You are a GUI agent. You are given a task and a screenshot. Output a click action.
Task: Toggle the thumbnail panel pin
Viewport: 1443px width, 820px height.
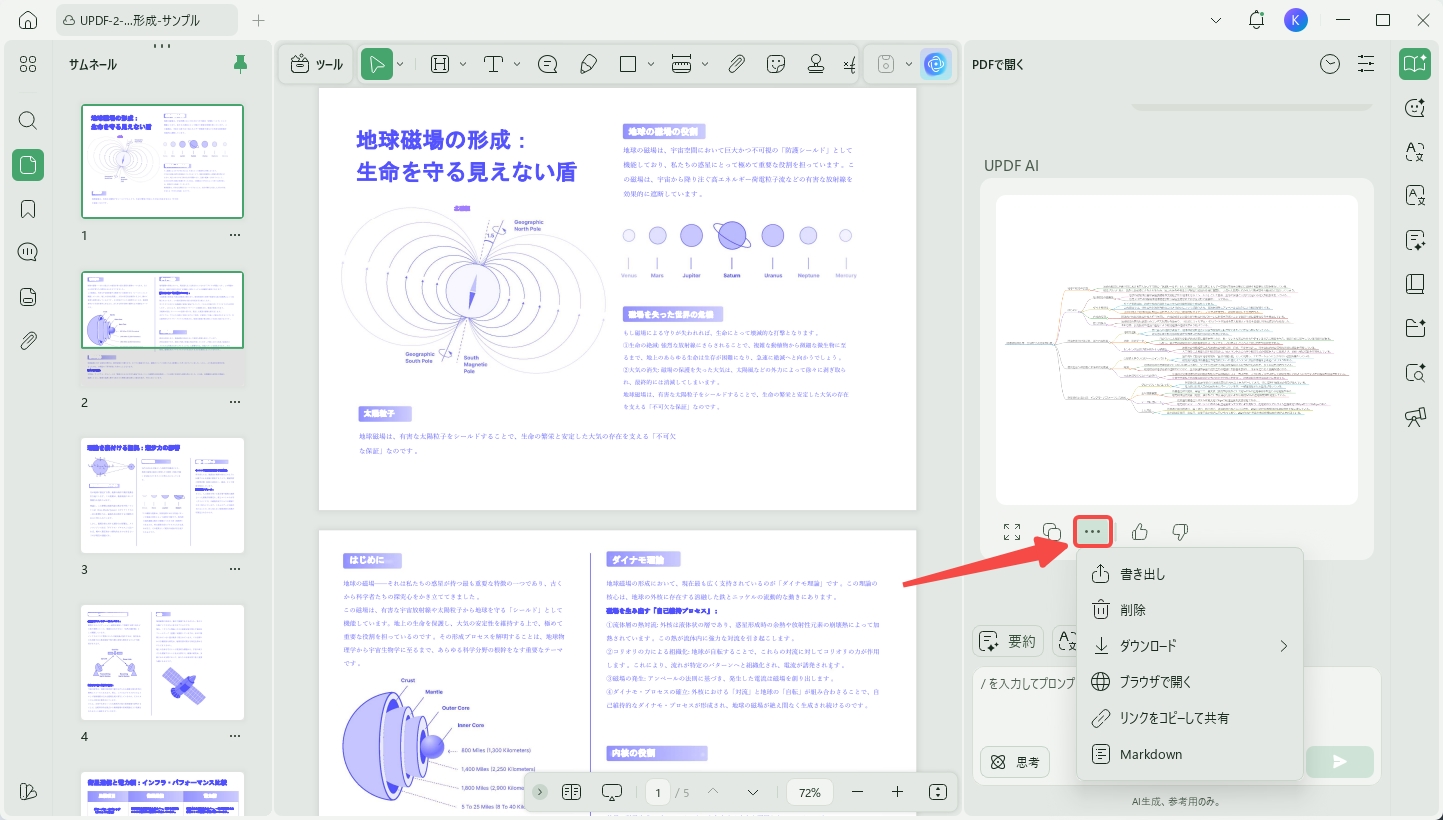click(x=240, y=64)
